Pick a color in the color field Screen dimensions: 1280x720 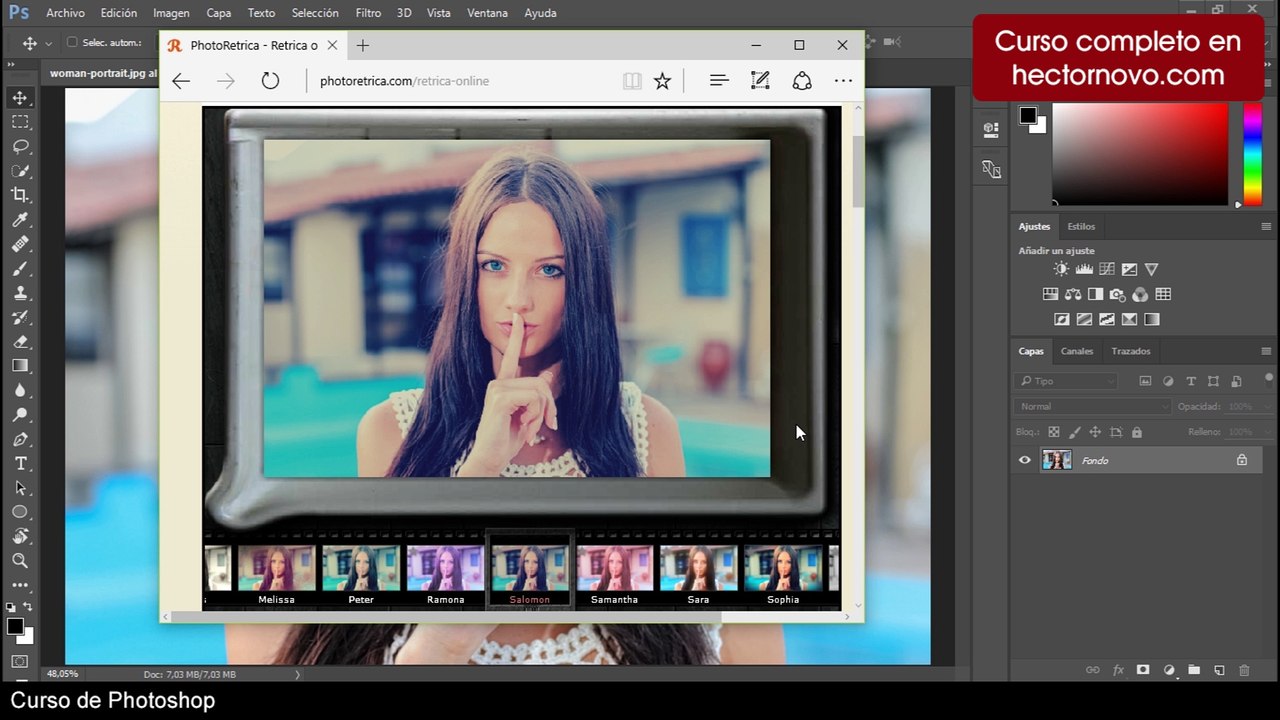[x=1139, y=153]
